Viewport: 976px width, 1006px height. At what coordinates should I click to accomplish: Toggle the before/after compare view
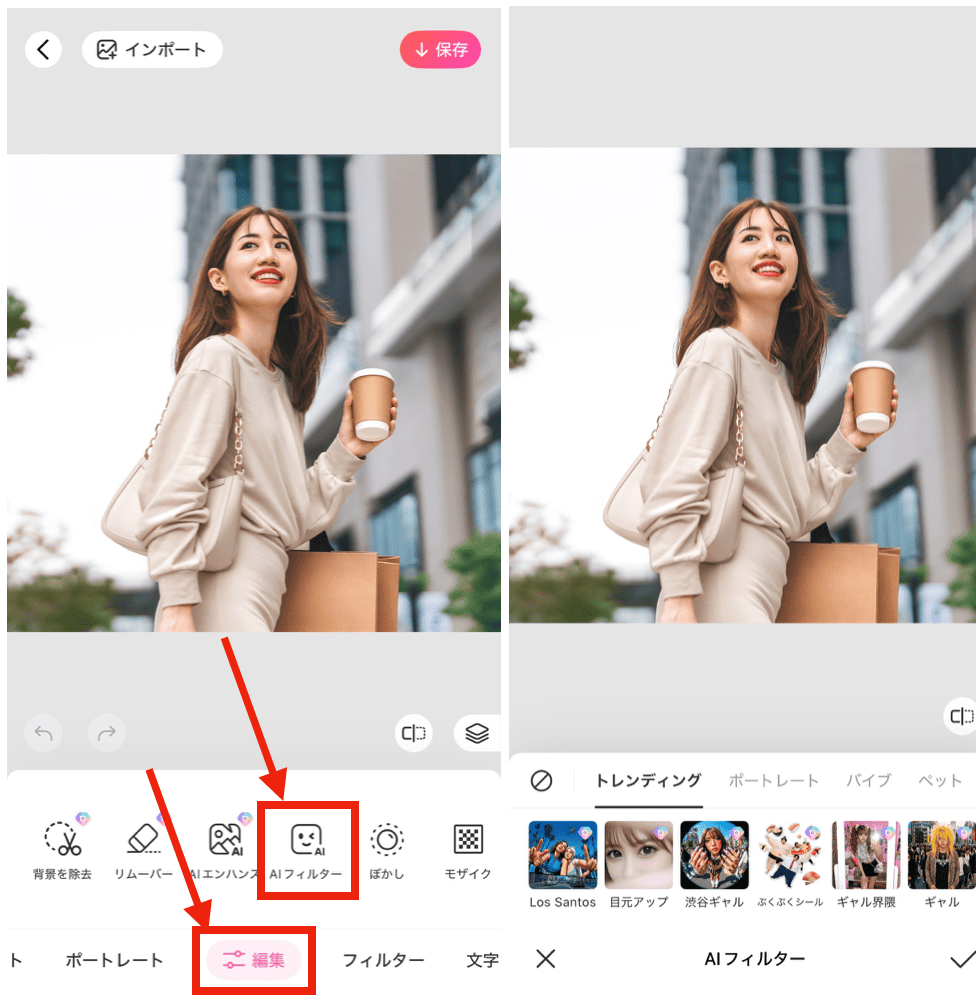click(x=413, y=733)
